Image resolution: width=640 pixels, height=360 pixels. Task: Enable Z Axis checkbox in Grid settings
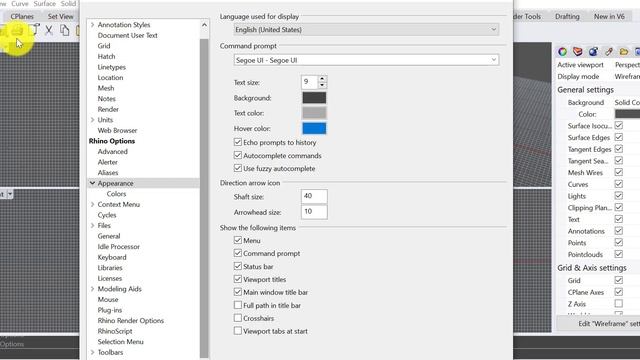point(619,303)
